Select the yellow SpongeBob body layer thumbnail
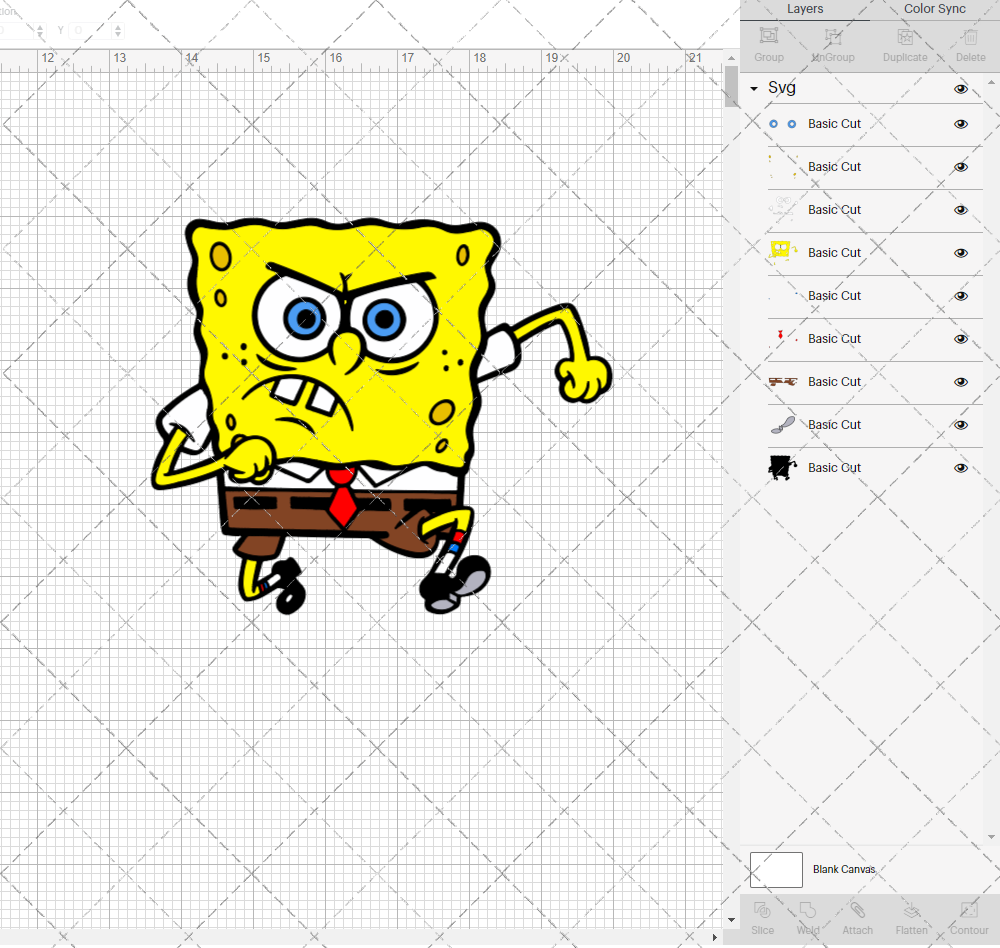This screenshot has width=1000, height=948. pyautogui.click(x=783, y=253)
